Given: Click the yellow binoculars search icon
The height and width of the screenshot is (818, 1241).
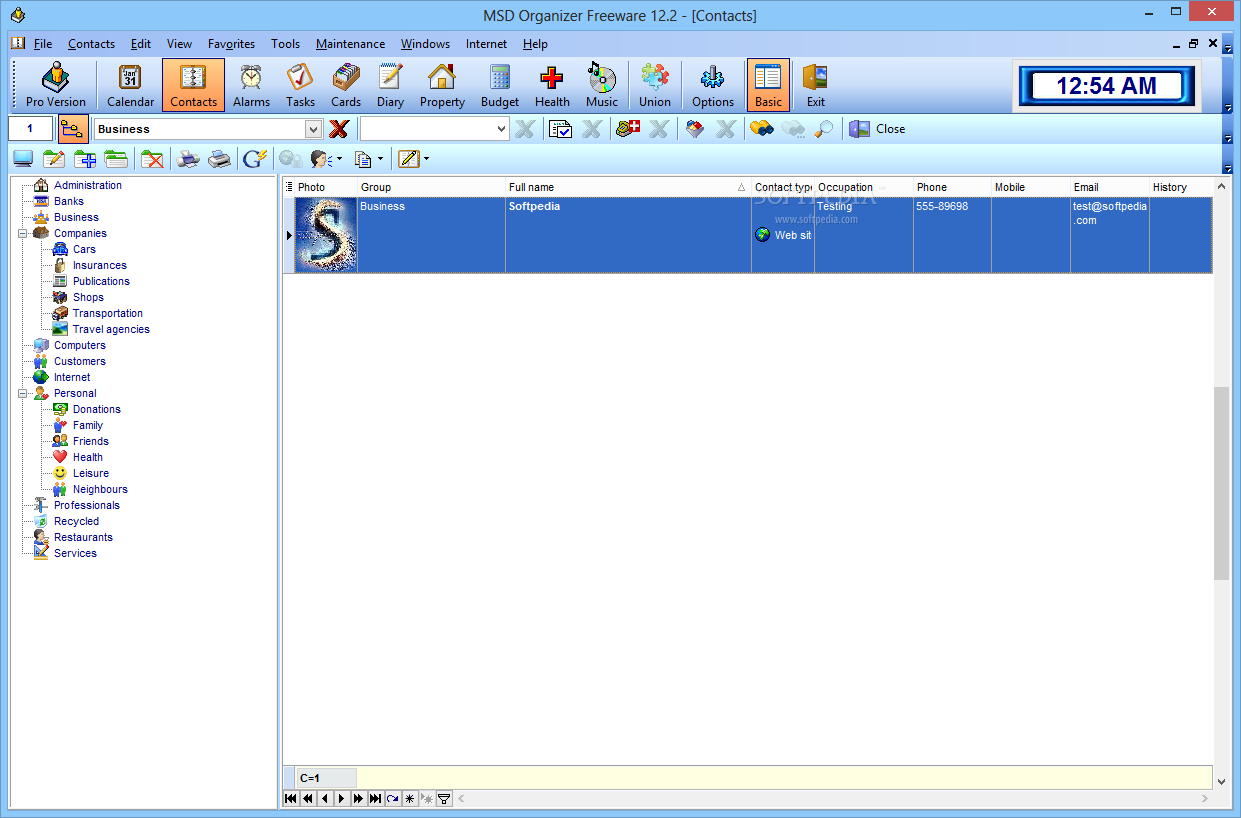Looking at the screenshot, I should [x=762, y=129].
